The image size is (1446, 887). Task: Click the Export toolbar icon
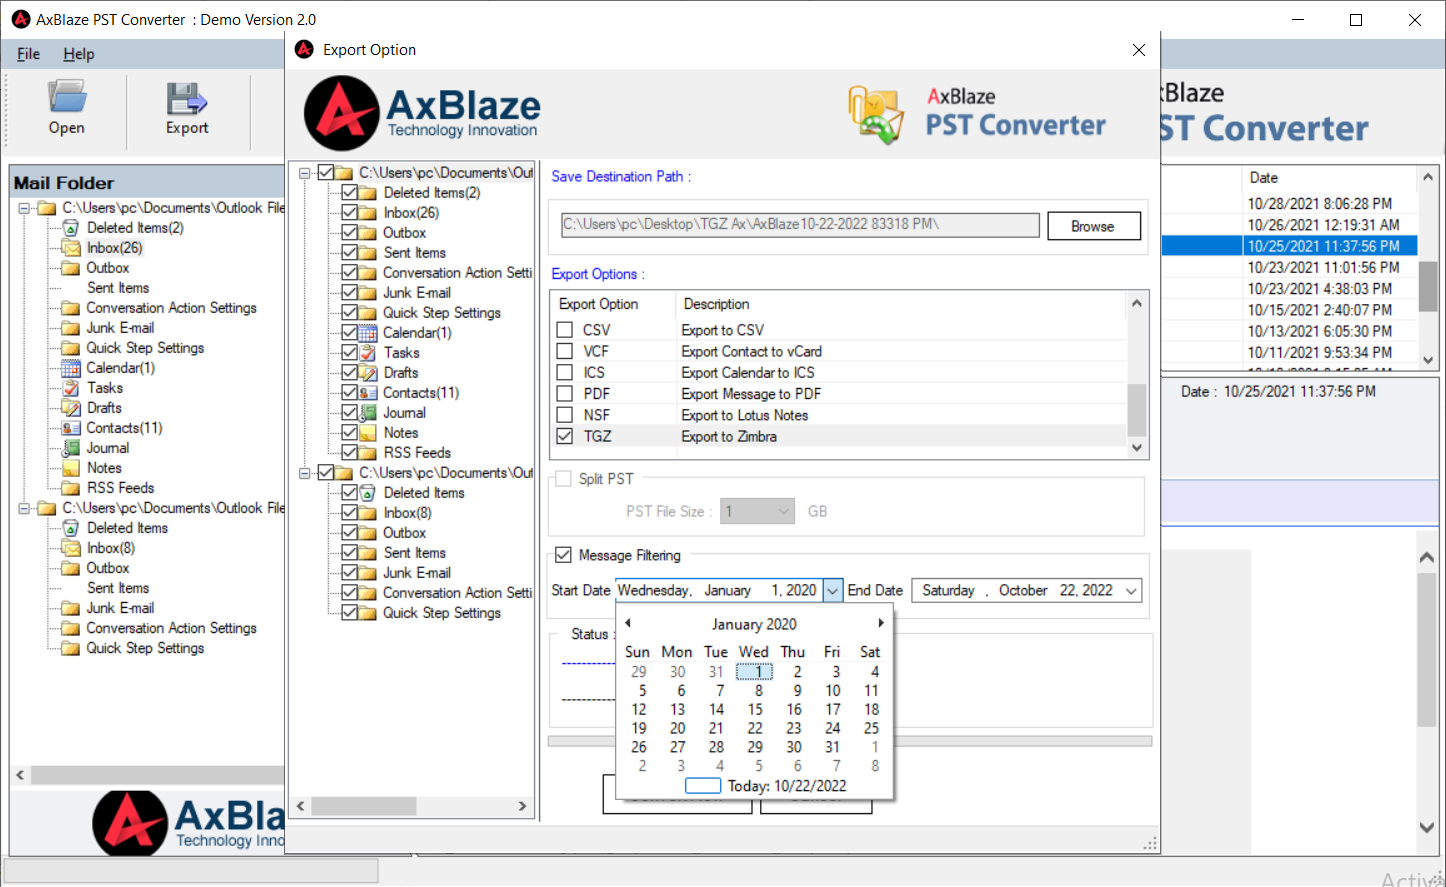[186, 98]
